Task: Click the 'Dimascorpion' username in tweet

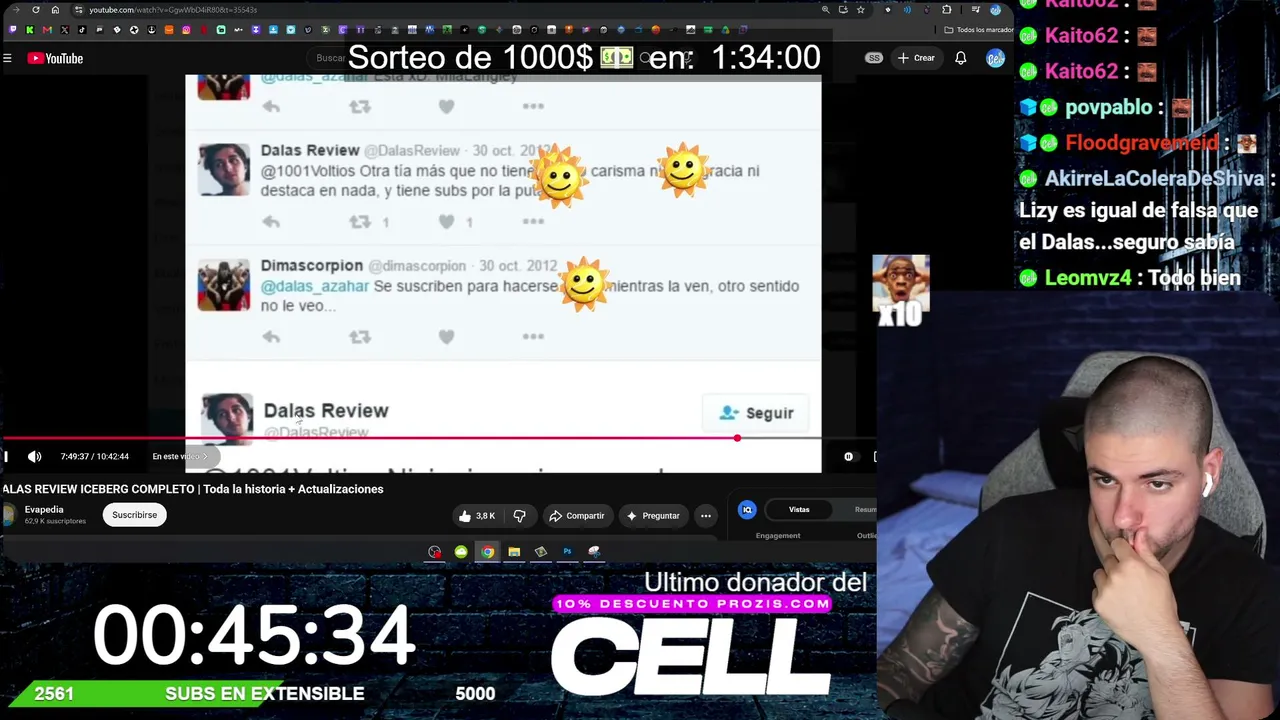Action: click(x=312, y=266)
